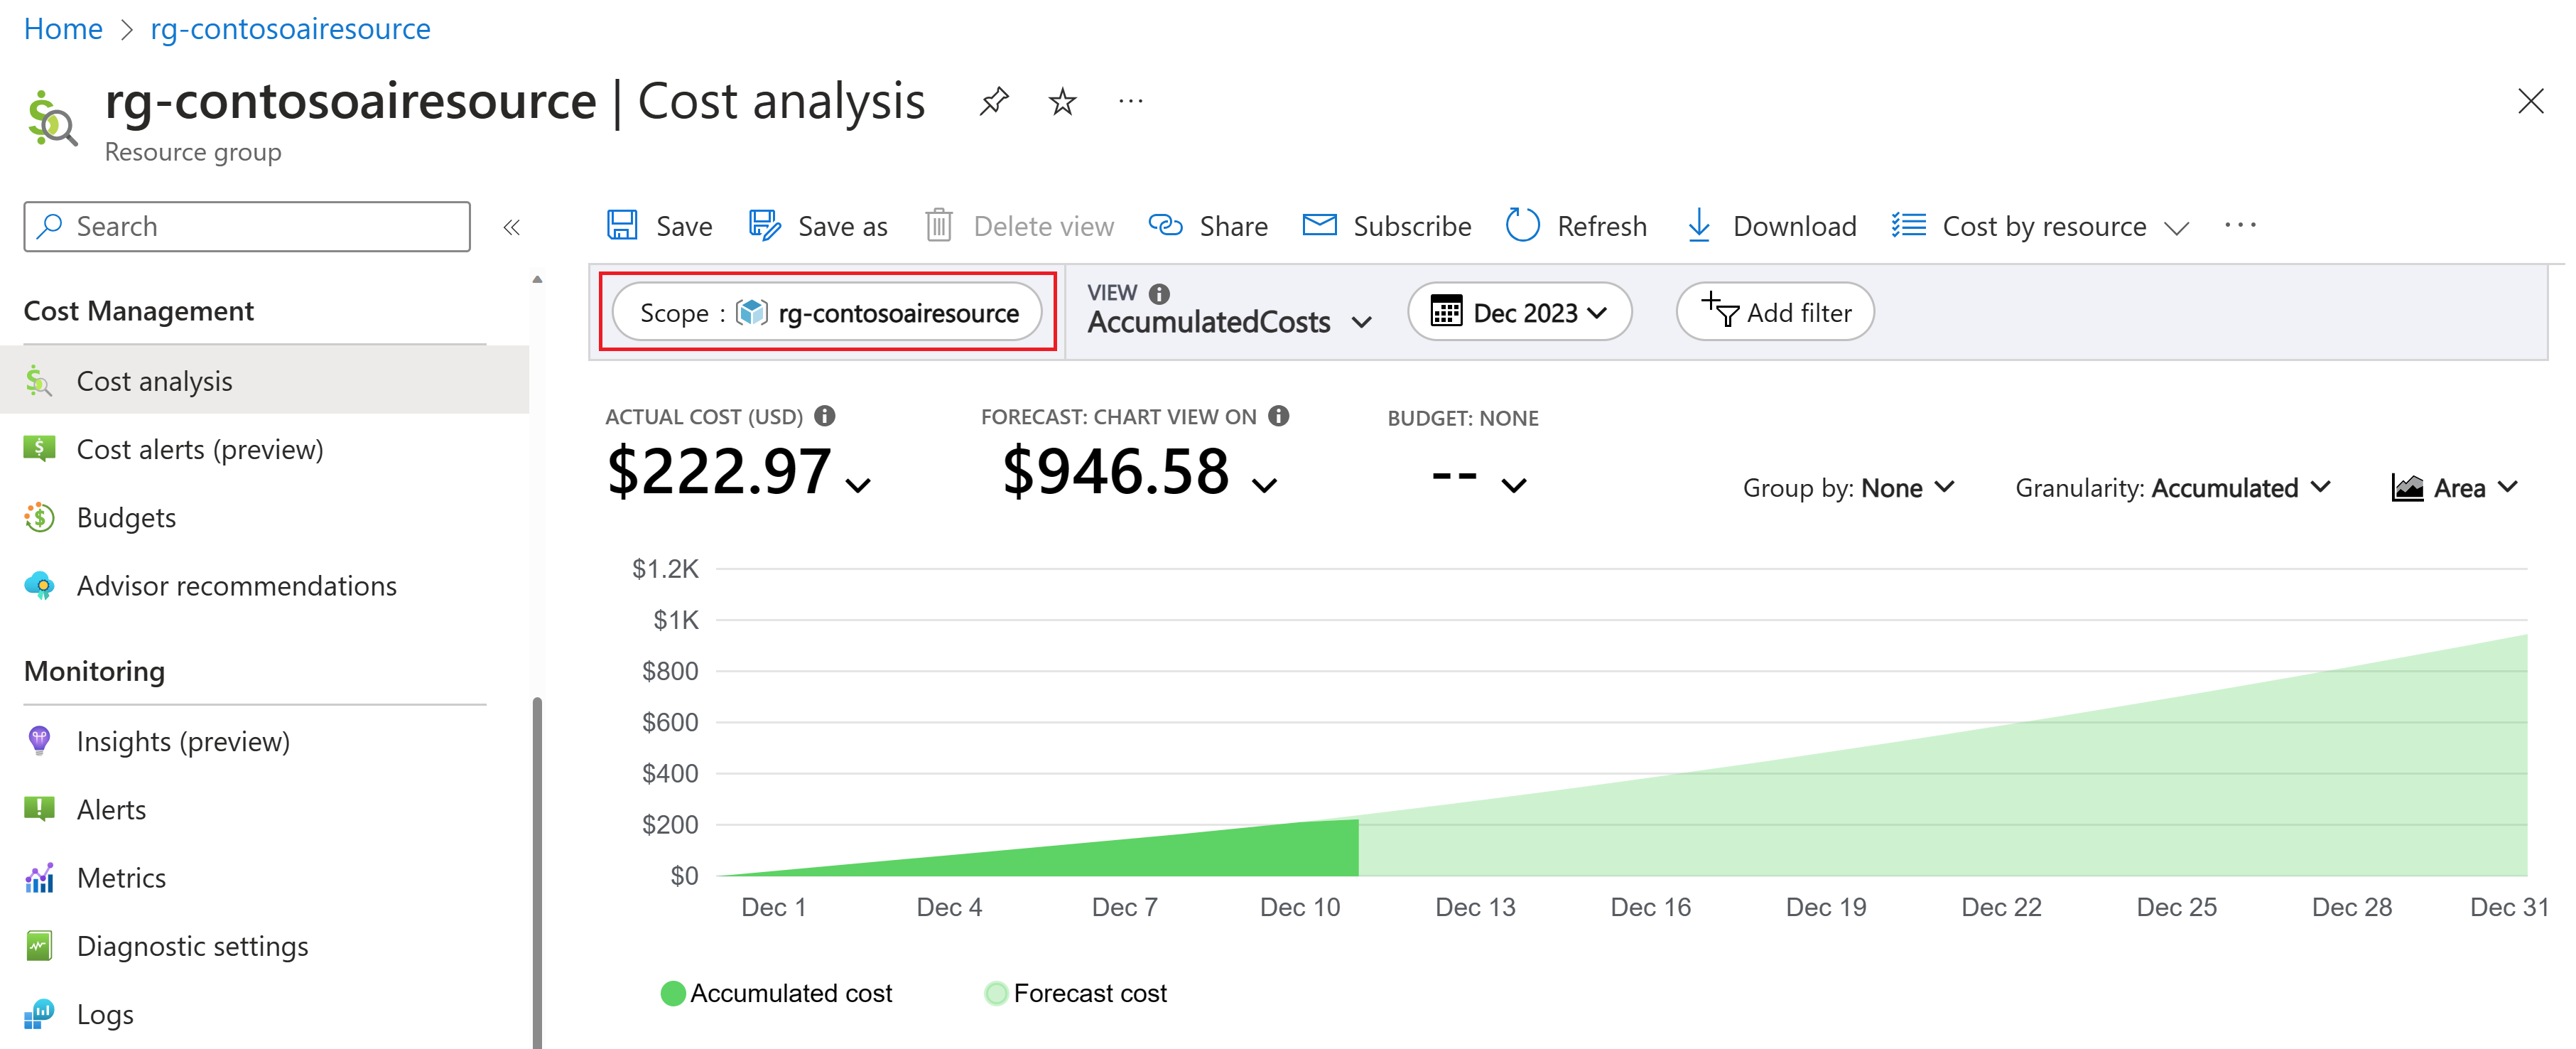
Task: Click Delete view trash icon
Action: 938,226
